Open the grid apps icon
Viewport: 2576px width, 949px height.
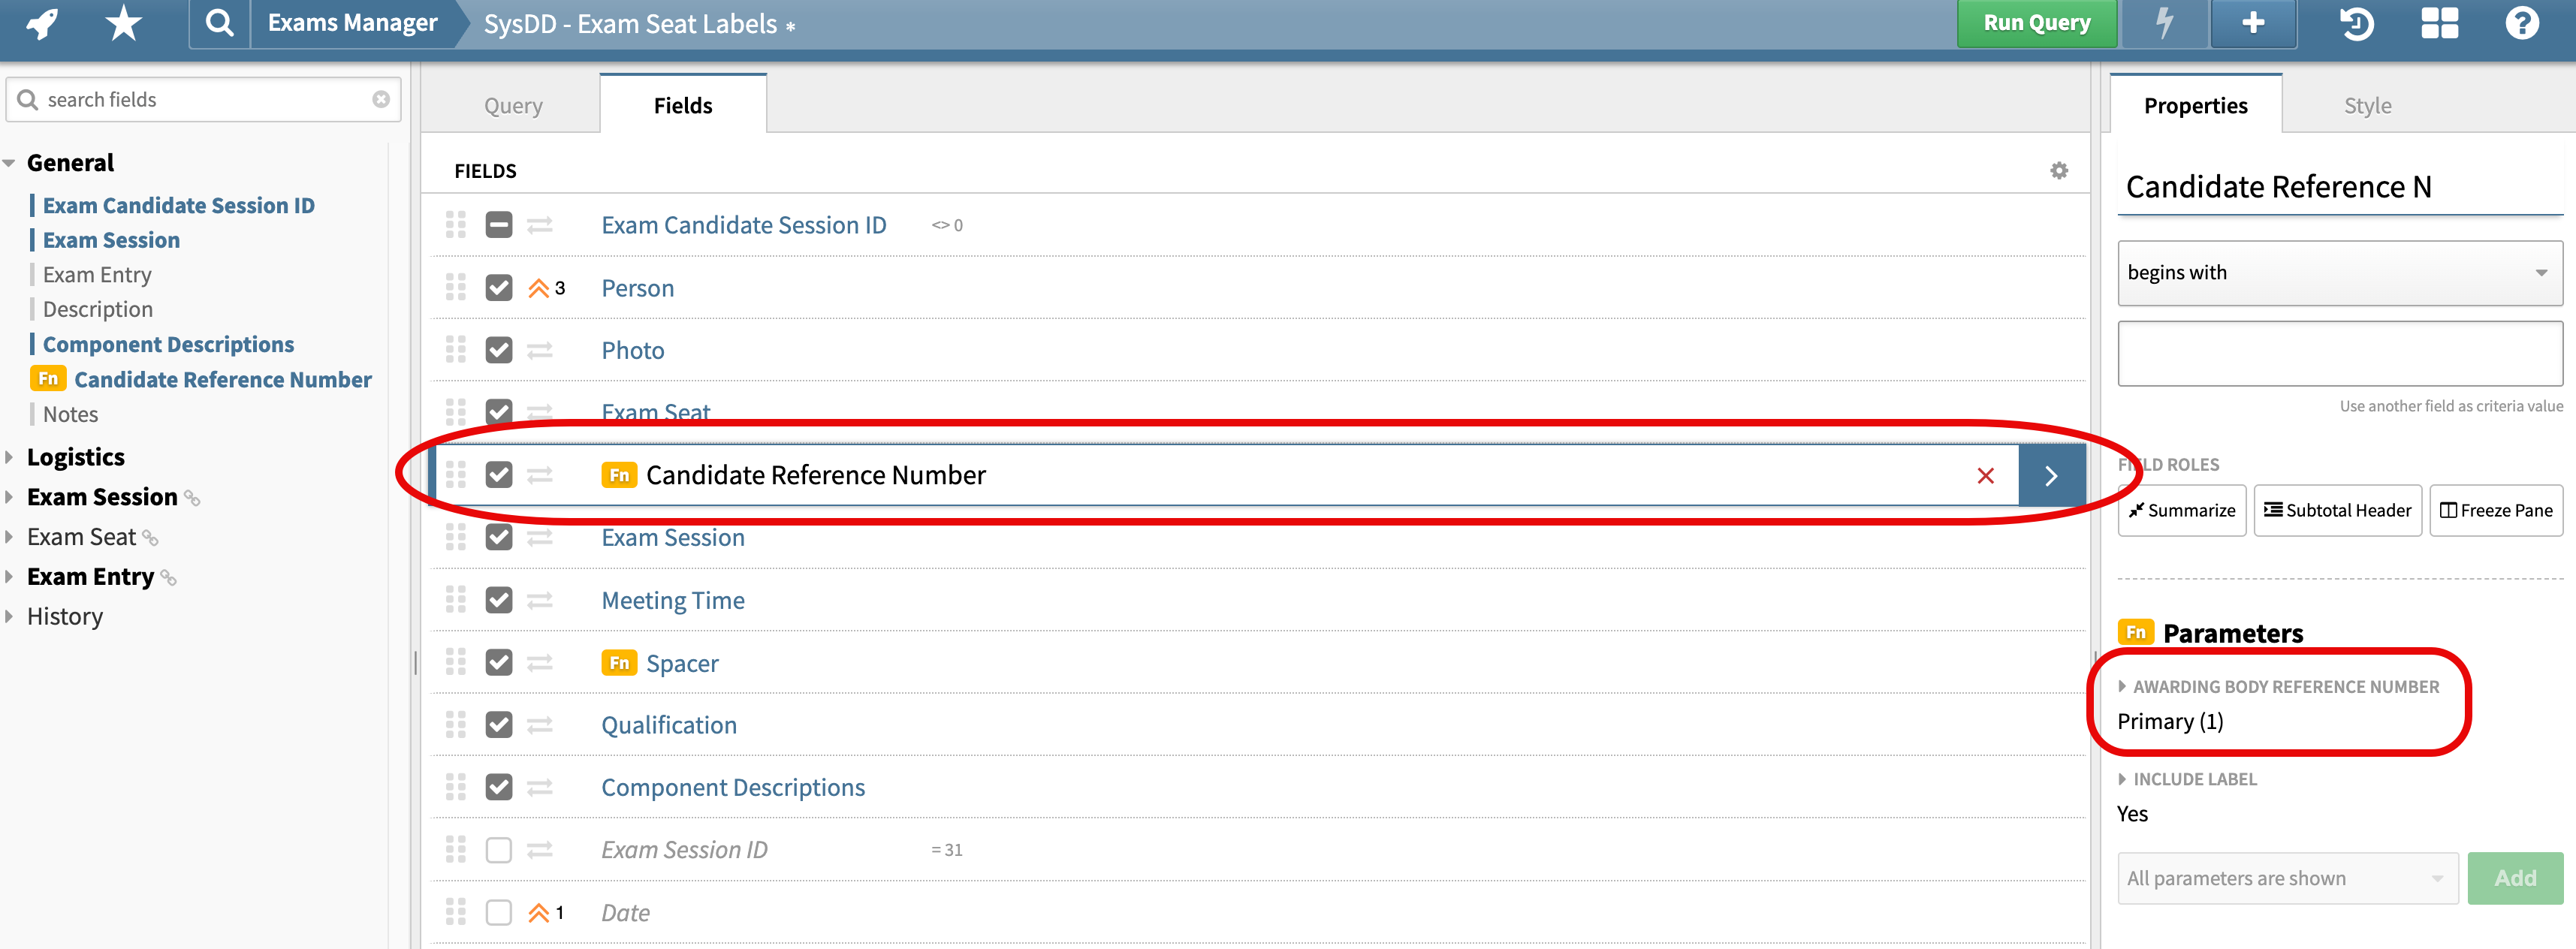click(x=2439, y=22)
